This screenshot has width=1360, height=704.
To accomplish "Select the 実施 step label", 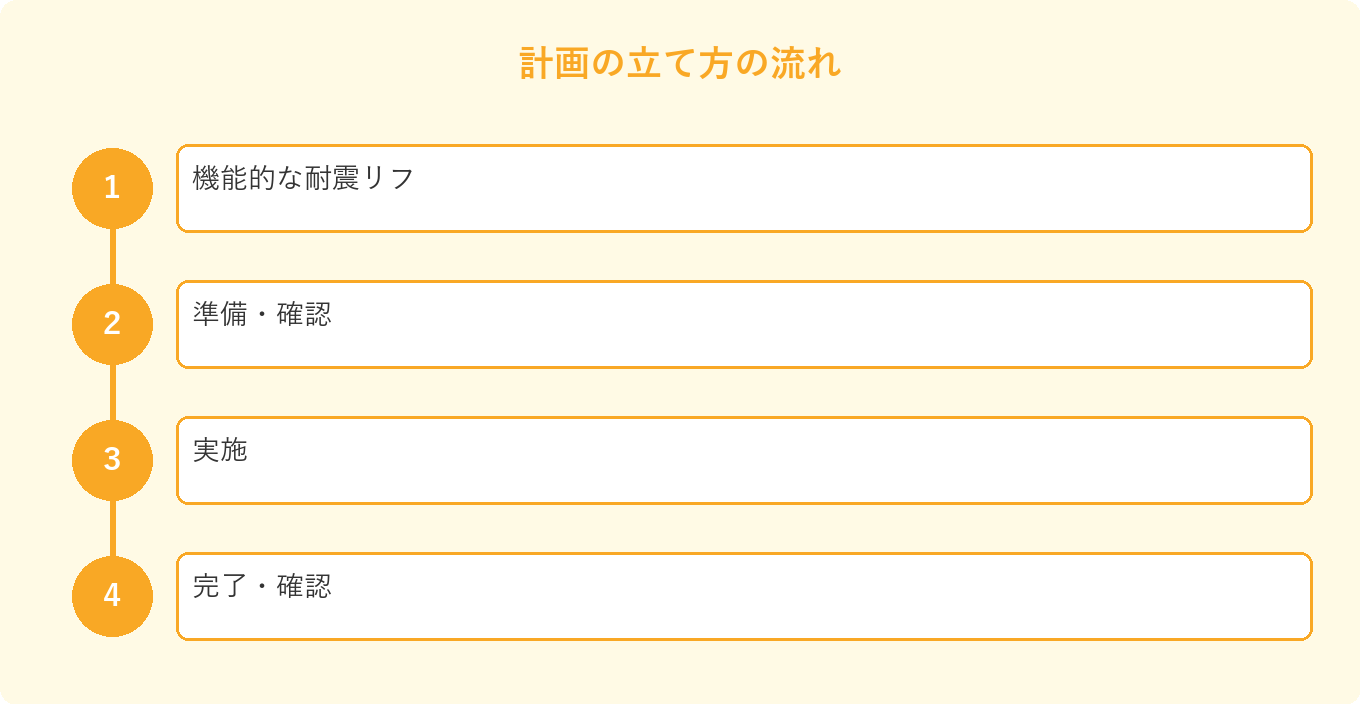I will (x=219, y=451).
